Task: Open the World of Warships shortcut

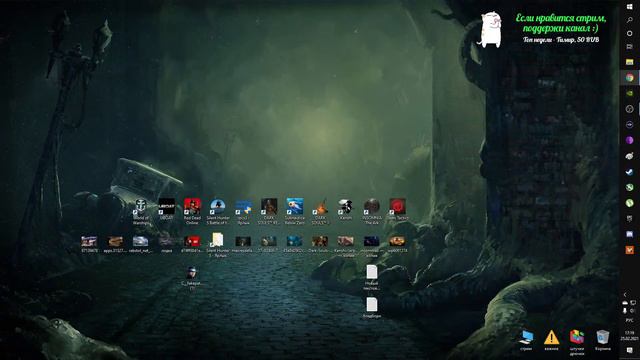Action: pos(141,211)
